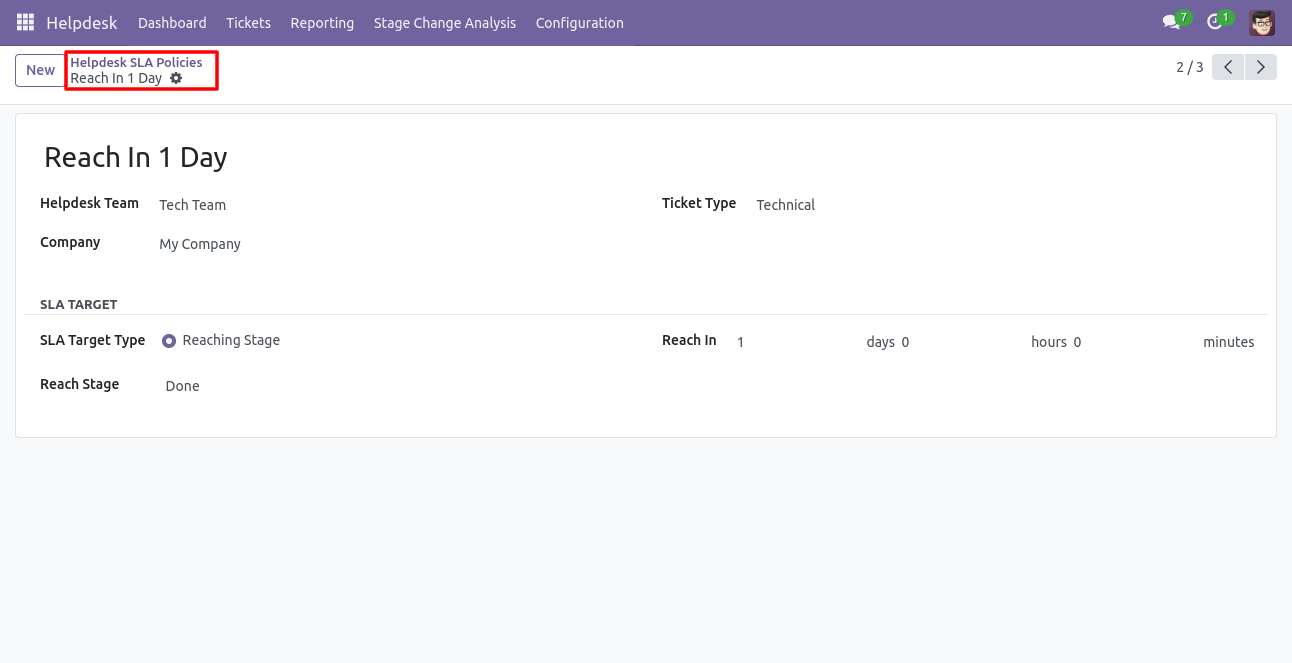Open the activities clock icon

pos(1214,22)
